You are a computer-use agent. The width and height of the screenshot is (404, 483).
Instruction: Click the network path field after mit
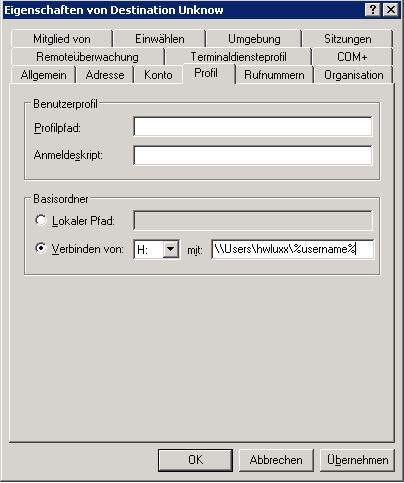click(x=292, y=249)
